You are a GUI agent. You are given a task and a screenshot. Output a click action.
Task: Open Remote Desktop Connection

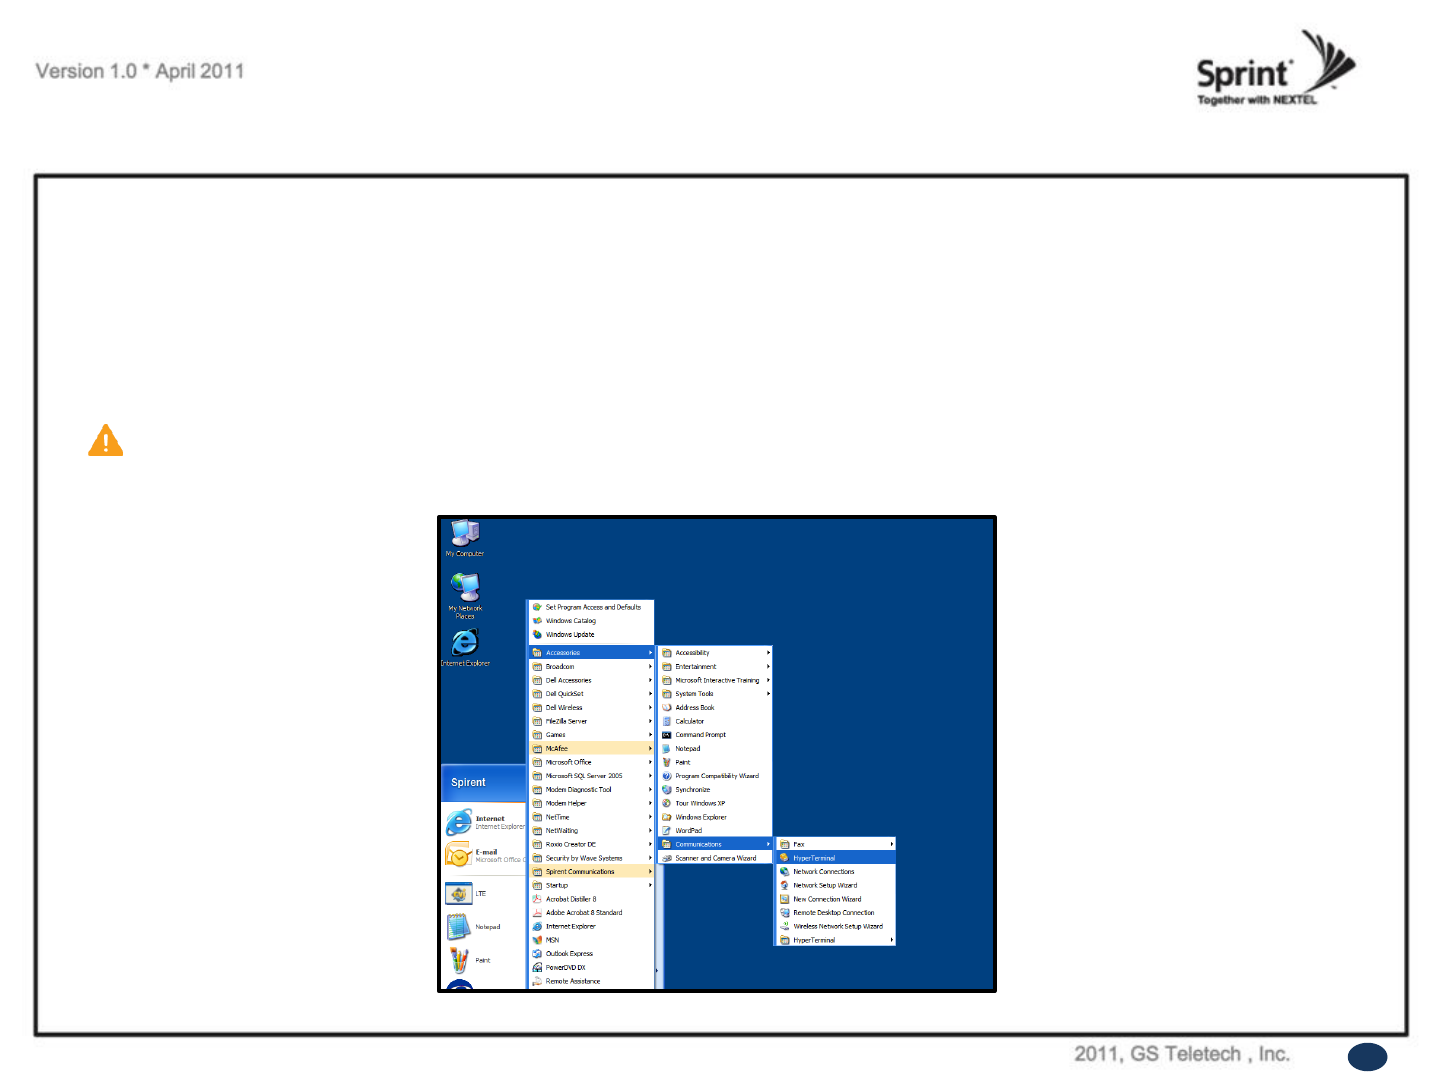[836, 913]
